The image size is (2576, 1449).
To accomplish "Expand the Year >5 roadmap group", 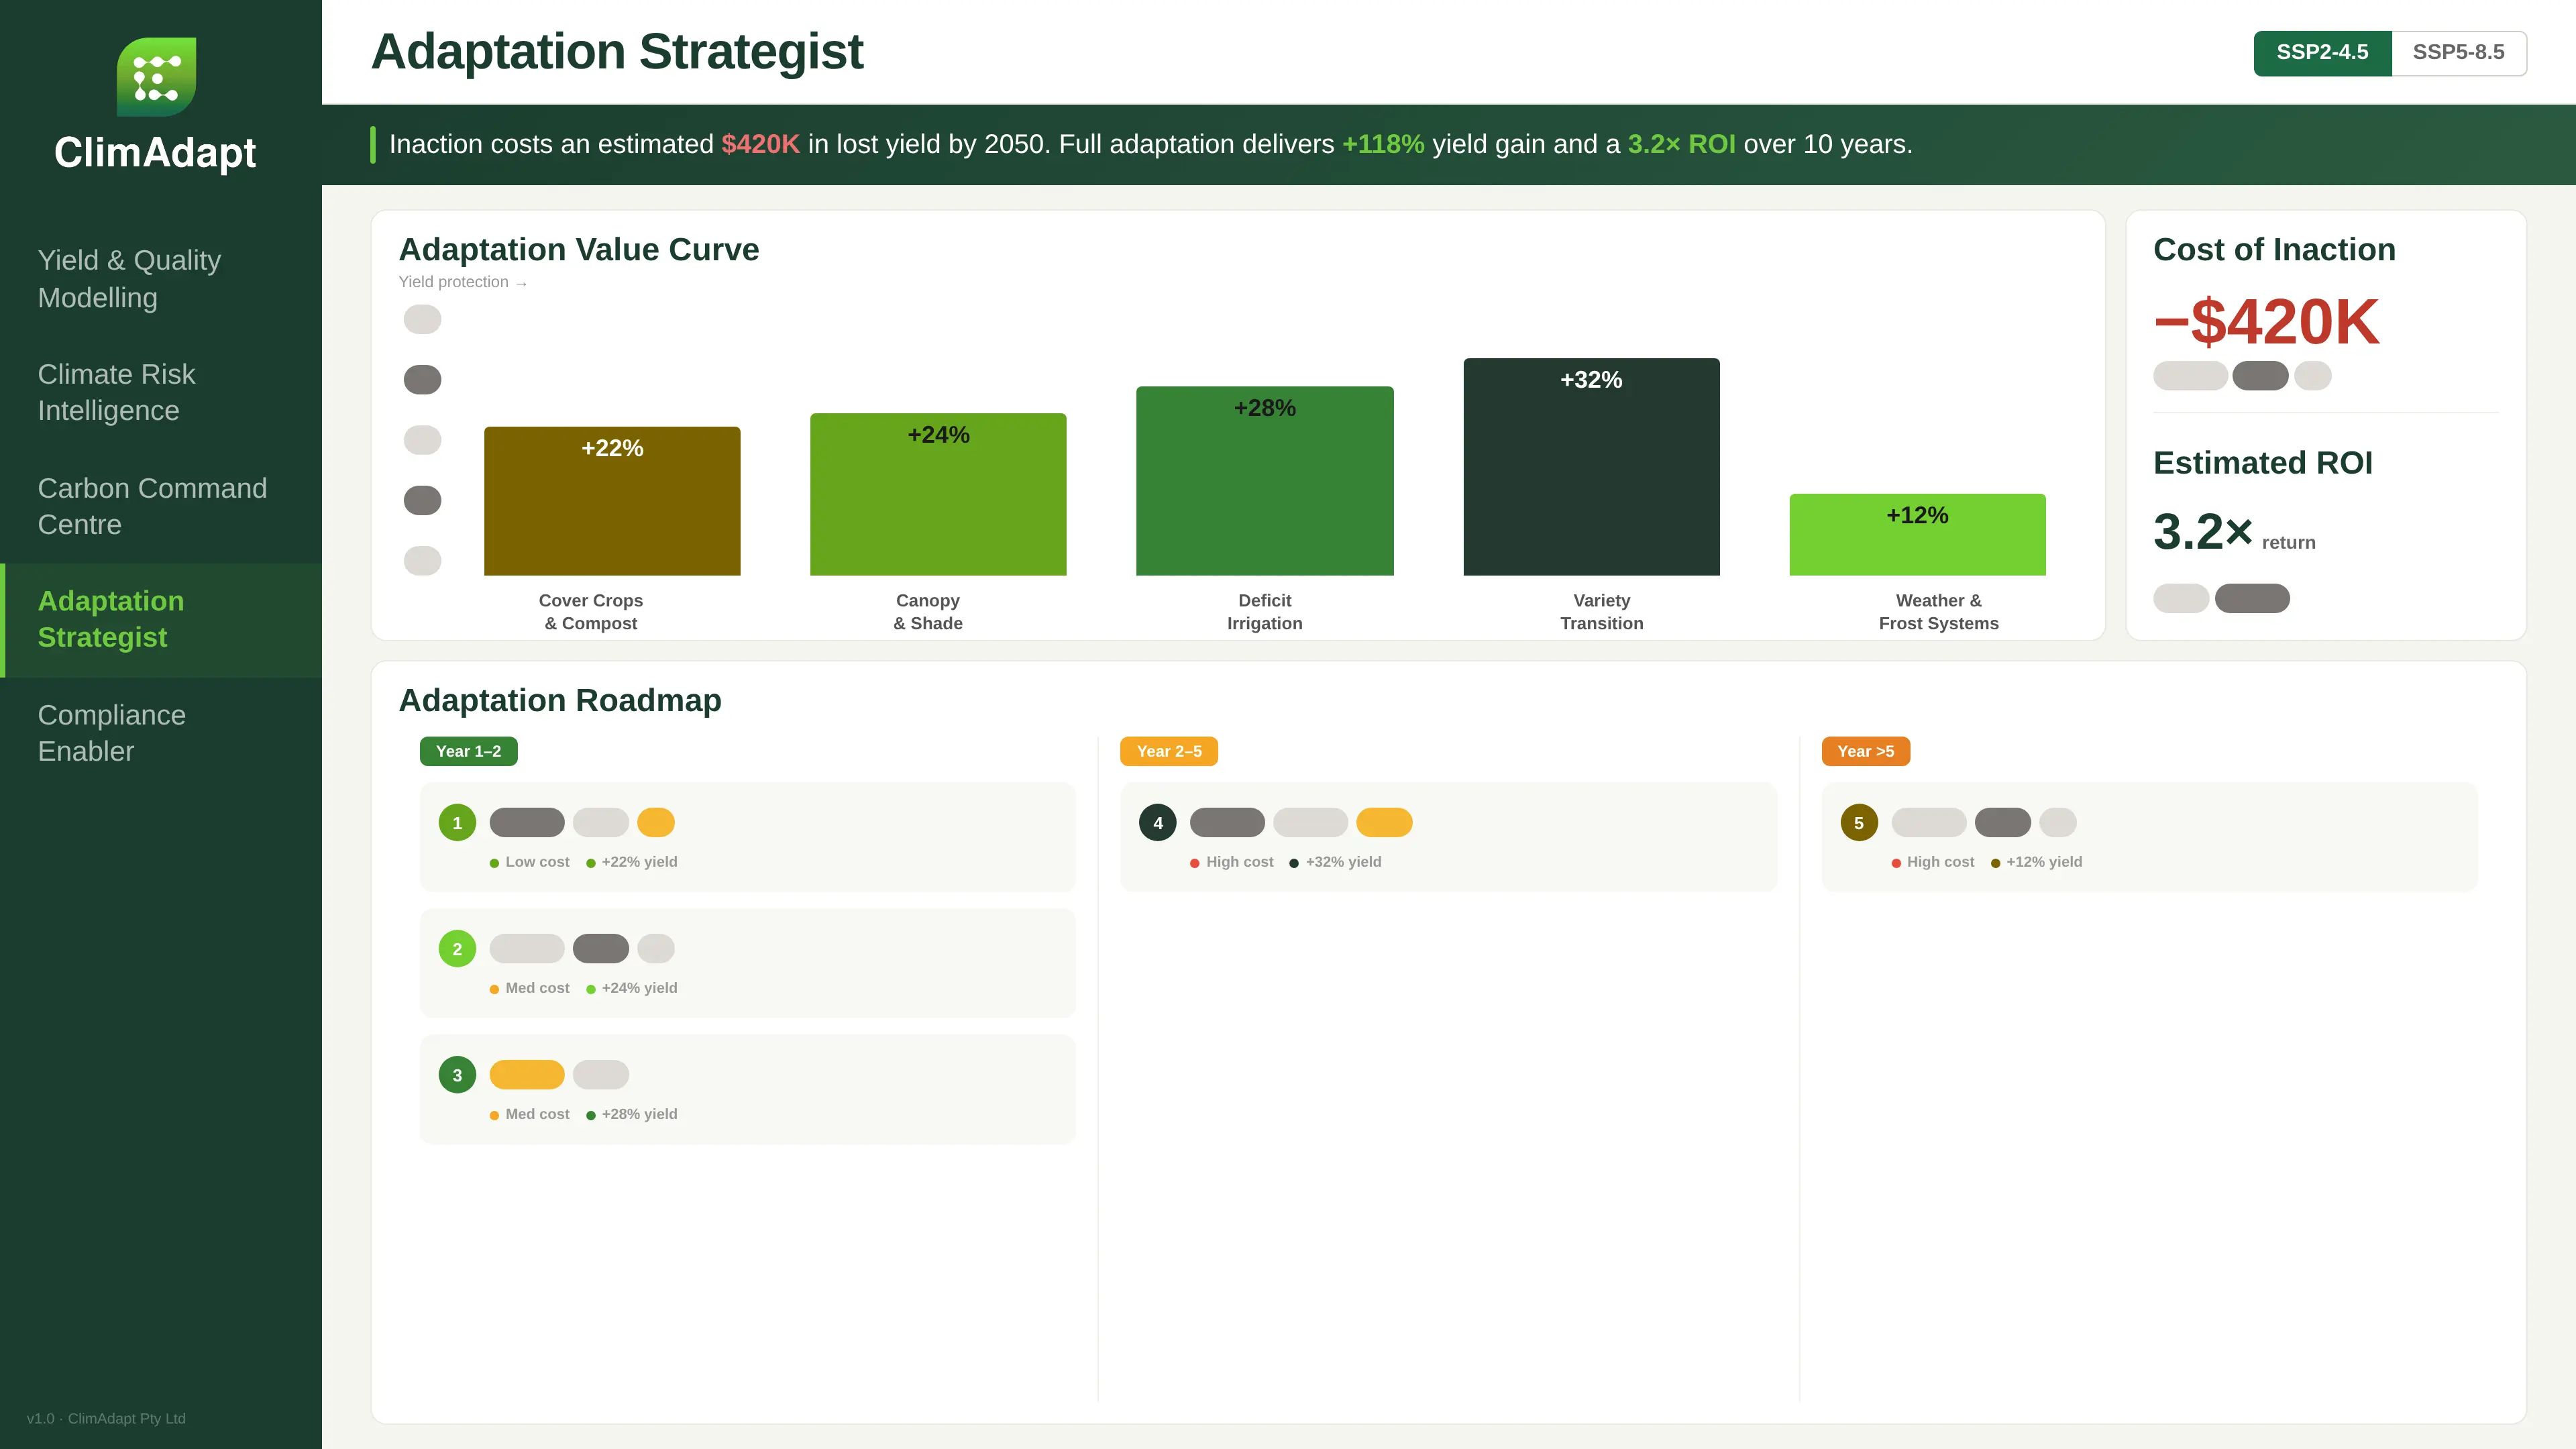I will pyautogui.click(x=1866, y=751).
